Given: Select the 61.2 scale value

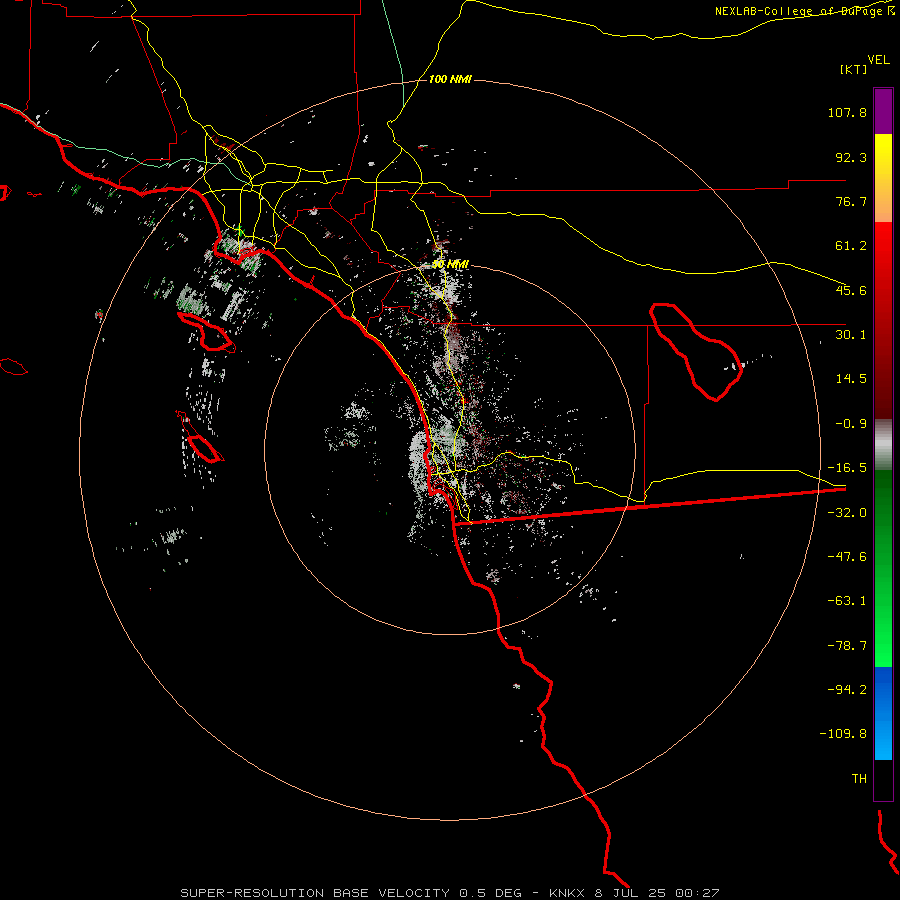Looking at the screenshot, I should pyautogui.click(x=851, y=246).
